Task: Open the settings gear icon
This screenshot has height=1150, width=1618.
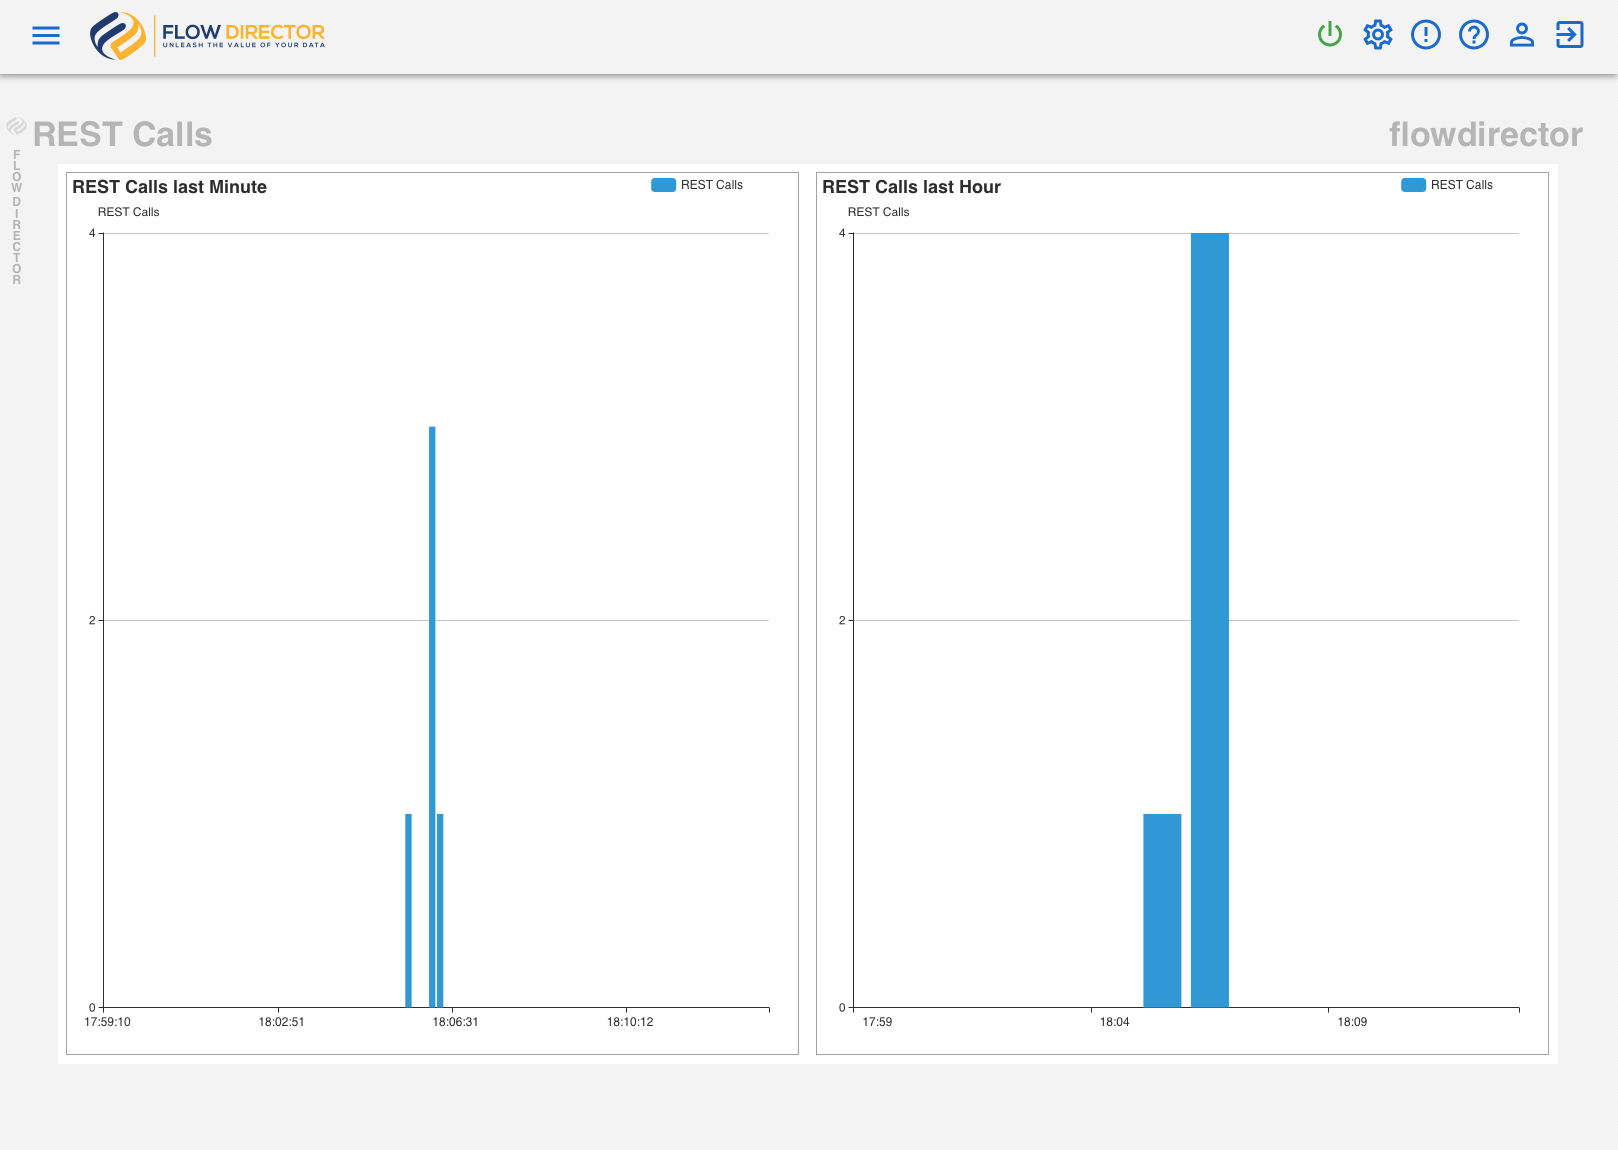Action: click(1377, 35)
